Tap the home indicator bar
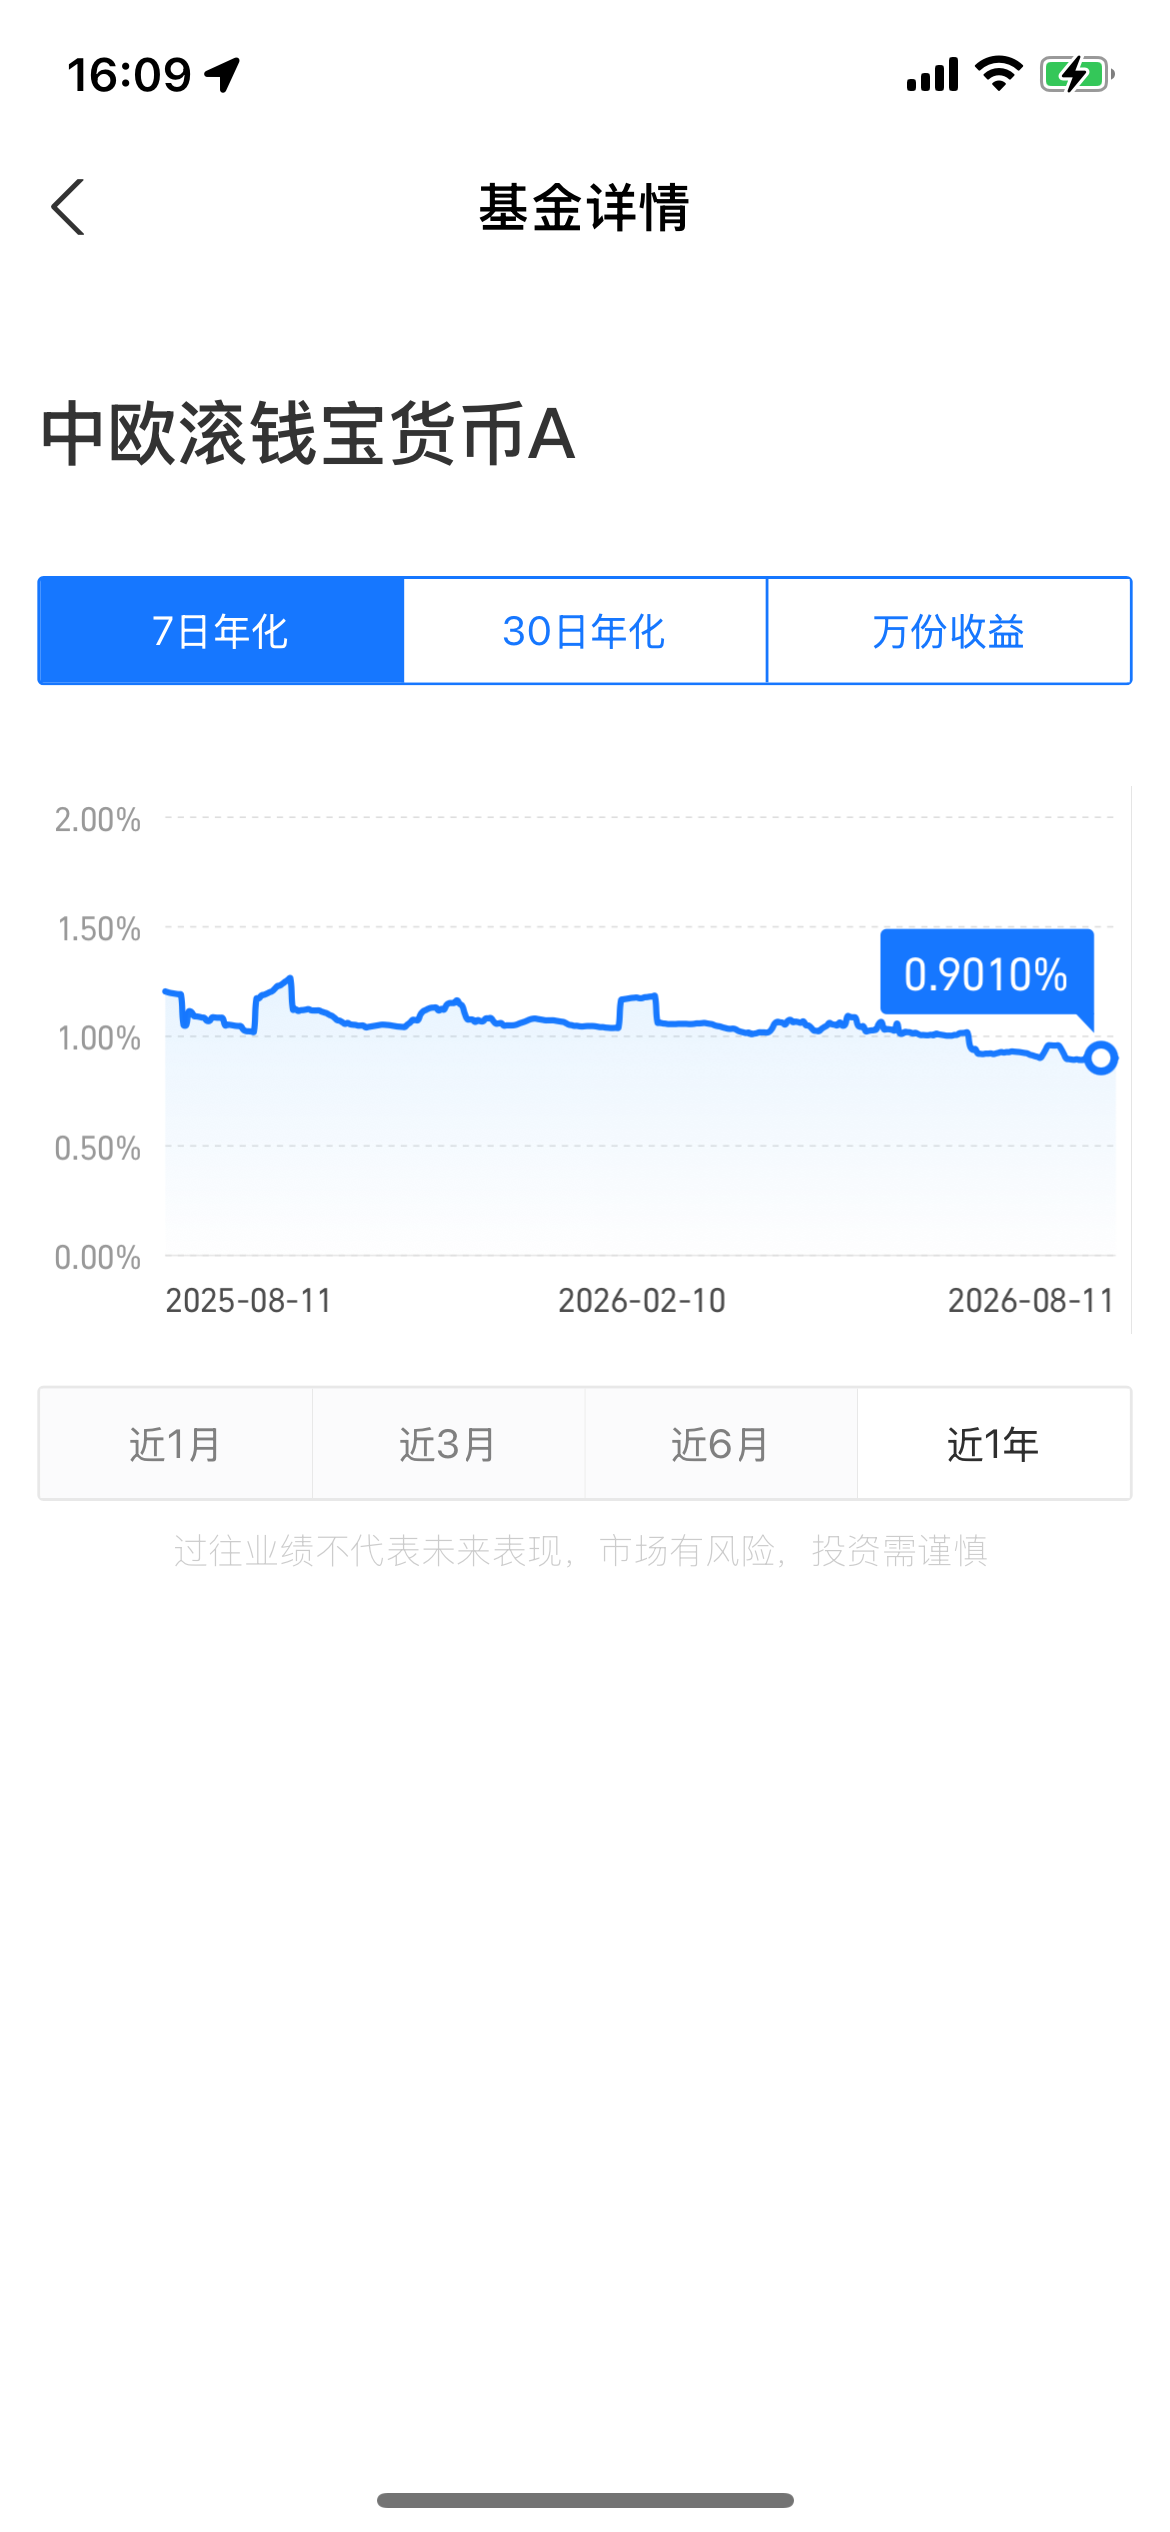The height and width of the screenshot is (2532, 1170). [x=585, y=2500]
